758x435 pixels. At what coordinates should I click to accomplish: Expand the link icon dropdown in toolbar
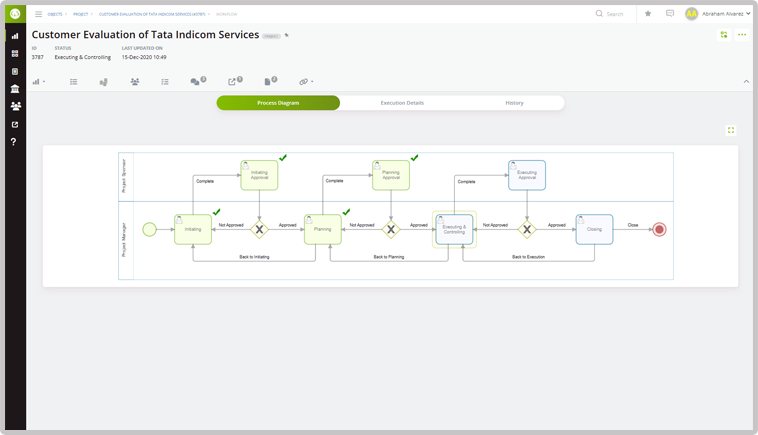[x=306, y=82]
